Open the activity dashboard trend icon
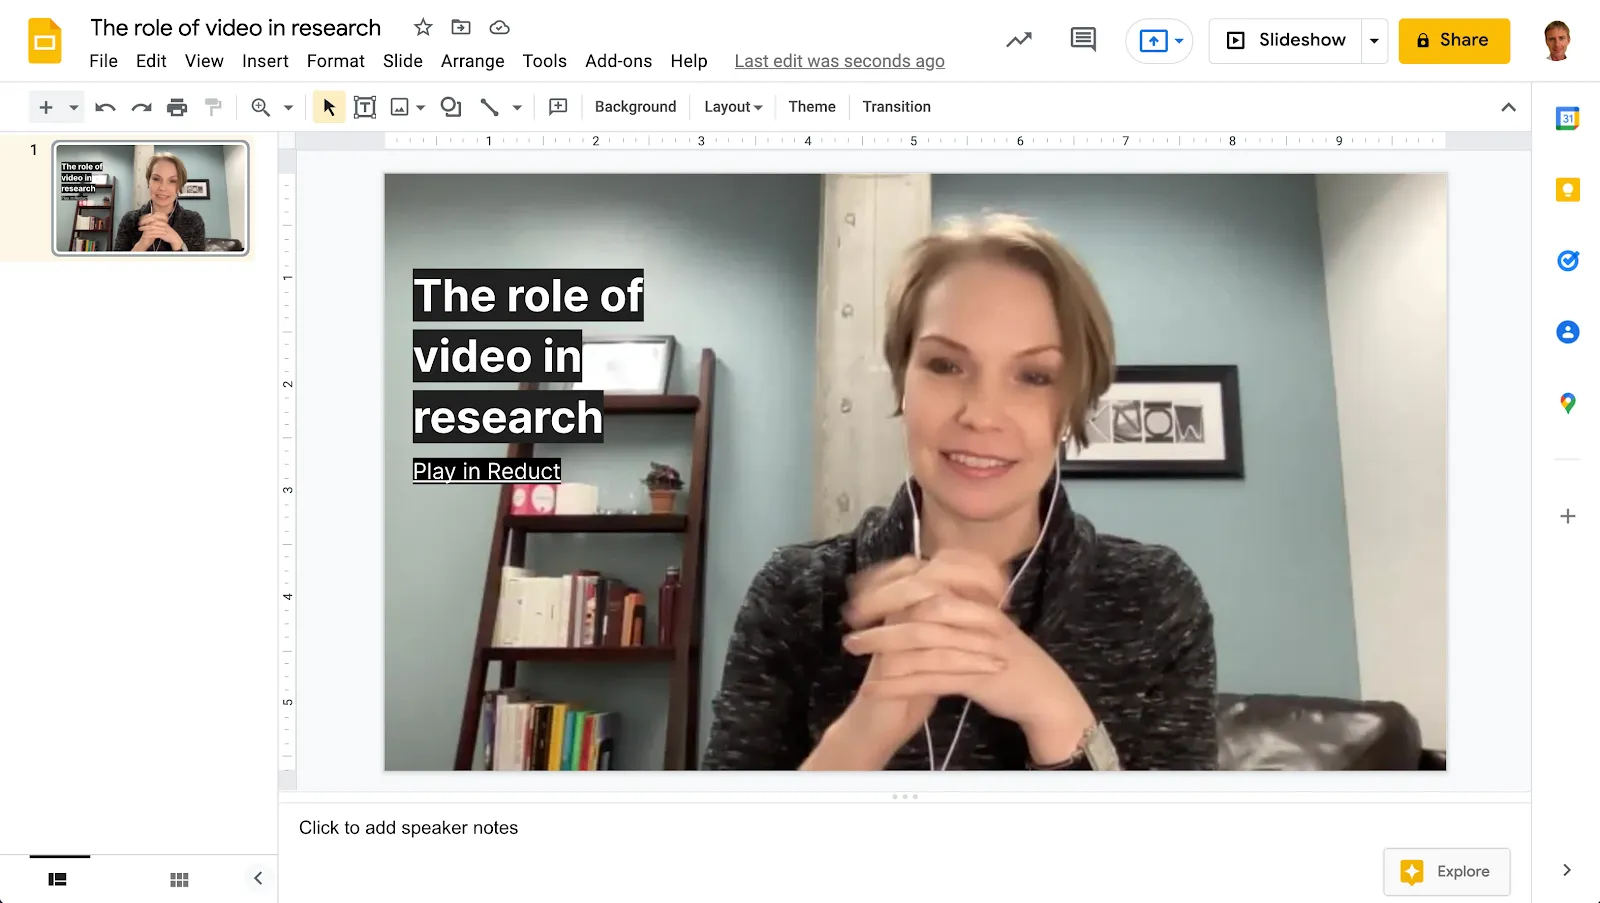Screen dimensions: 1600x903 coord(1019,40)
